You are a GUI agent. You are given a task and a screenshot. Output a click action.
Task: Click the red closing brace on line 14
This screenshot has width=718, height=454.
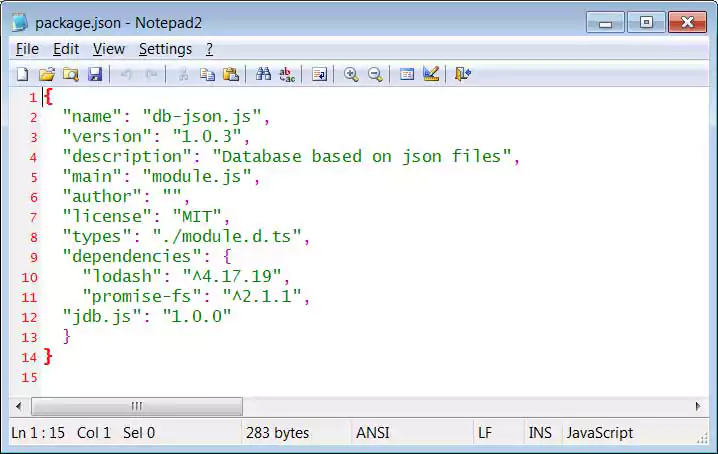coord(48,356)
